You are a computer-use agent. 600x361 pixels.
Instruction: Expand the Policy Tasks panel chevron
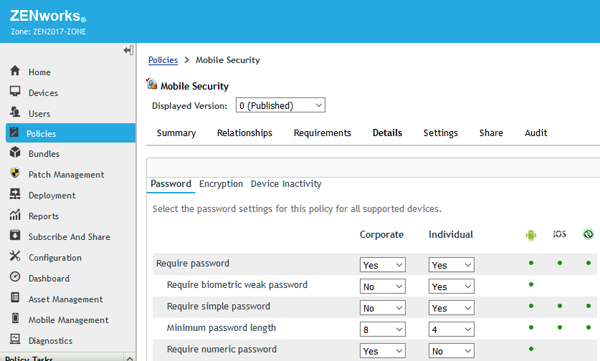pyautogui.click(x=130, y=358)
